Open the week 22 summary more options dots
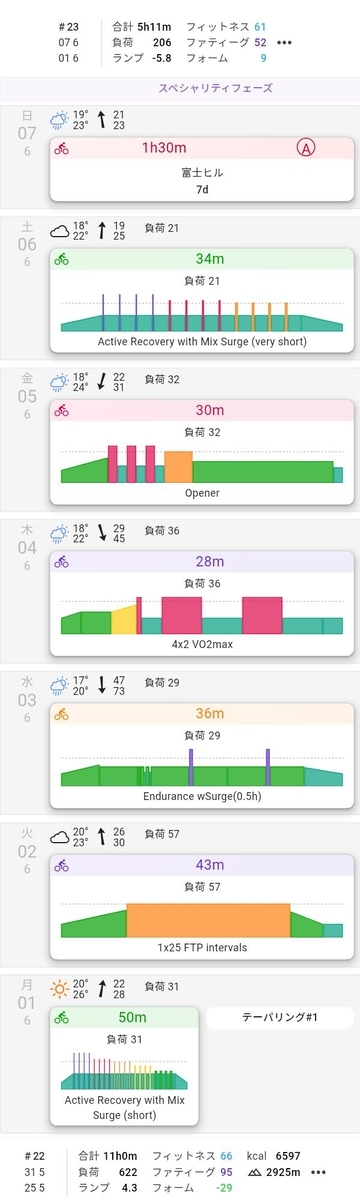Image resolution: width=360 pixels, height=1200 pixels. pos(319,1171)
